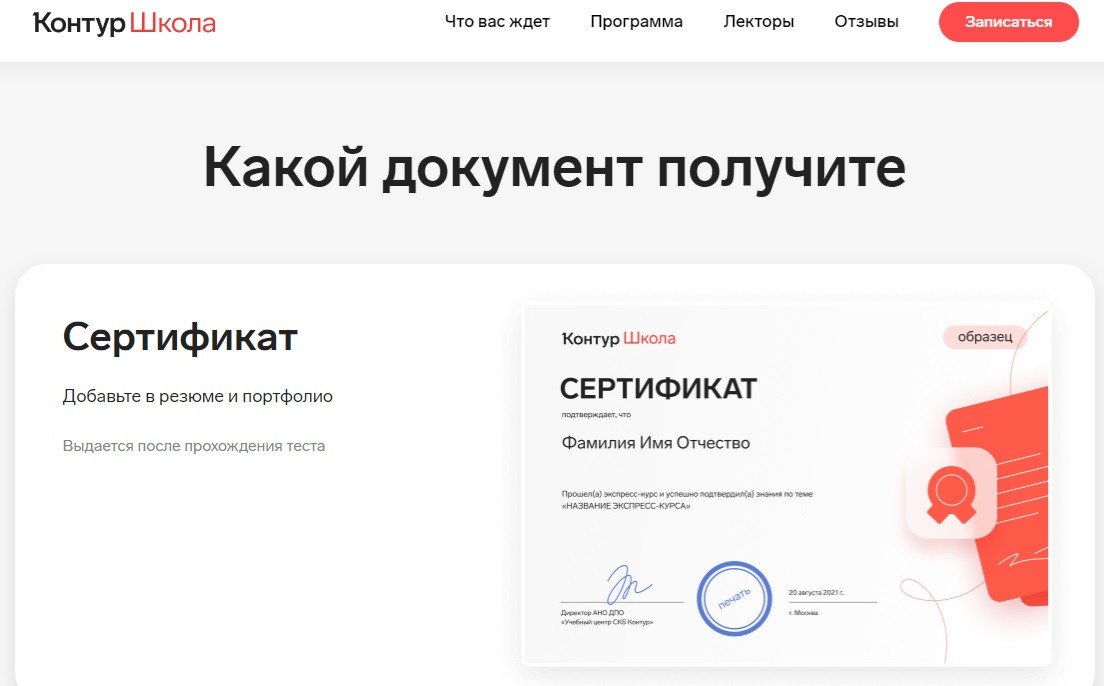Open the Программа menu item
Image resolution: width=1104 pixels, height=686 pixels.
pos(636,22)
